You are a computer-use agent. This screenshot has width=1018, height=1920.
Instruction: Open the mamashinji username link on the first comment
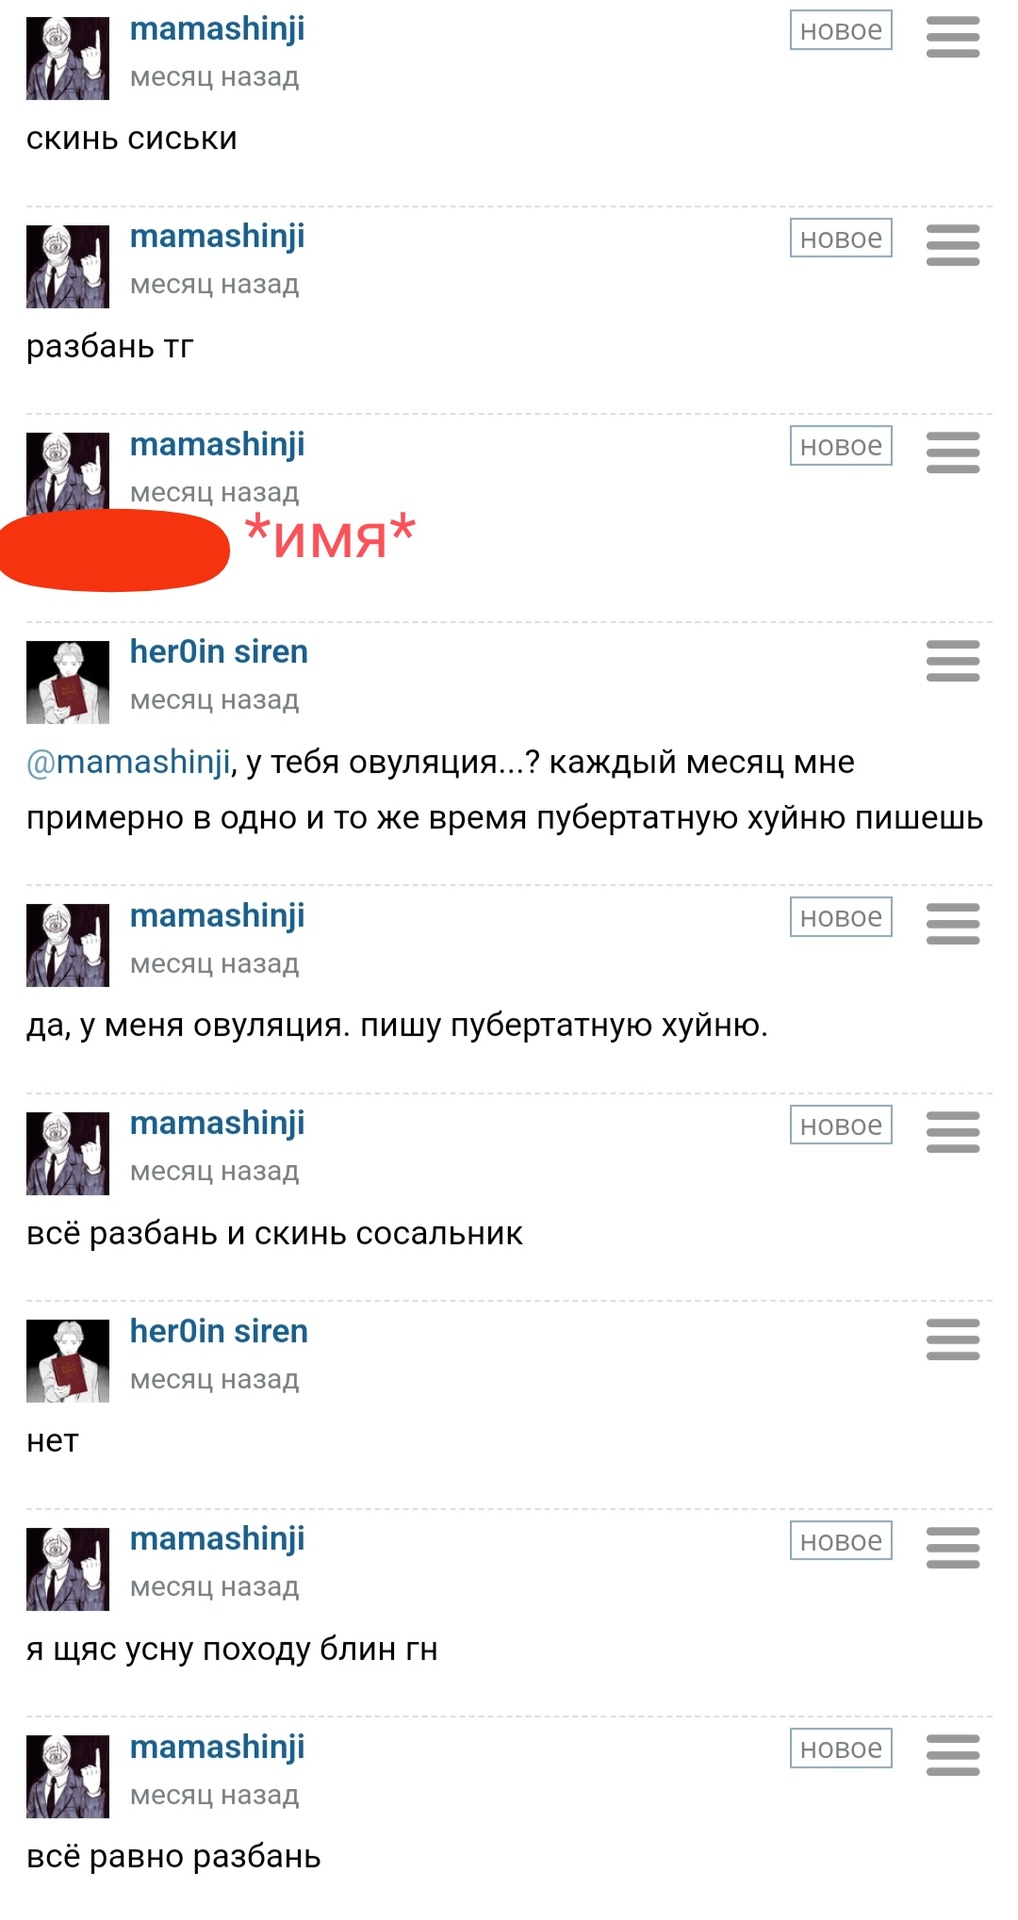pos(217,29)
